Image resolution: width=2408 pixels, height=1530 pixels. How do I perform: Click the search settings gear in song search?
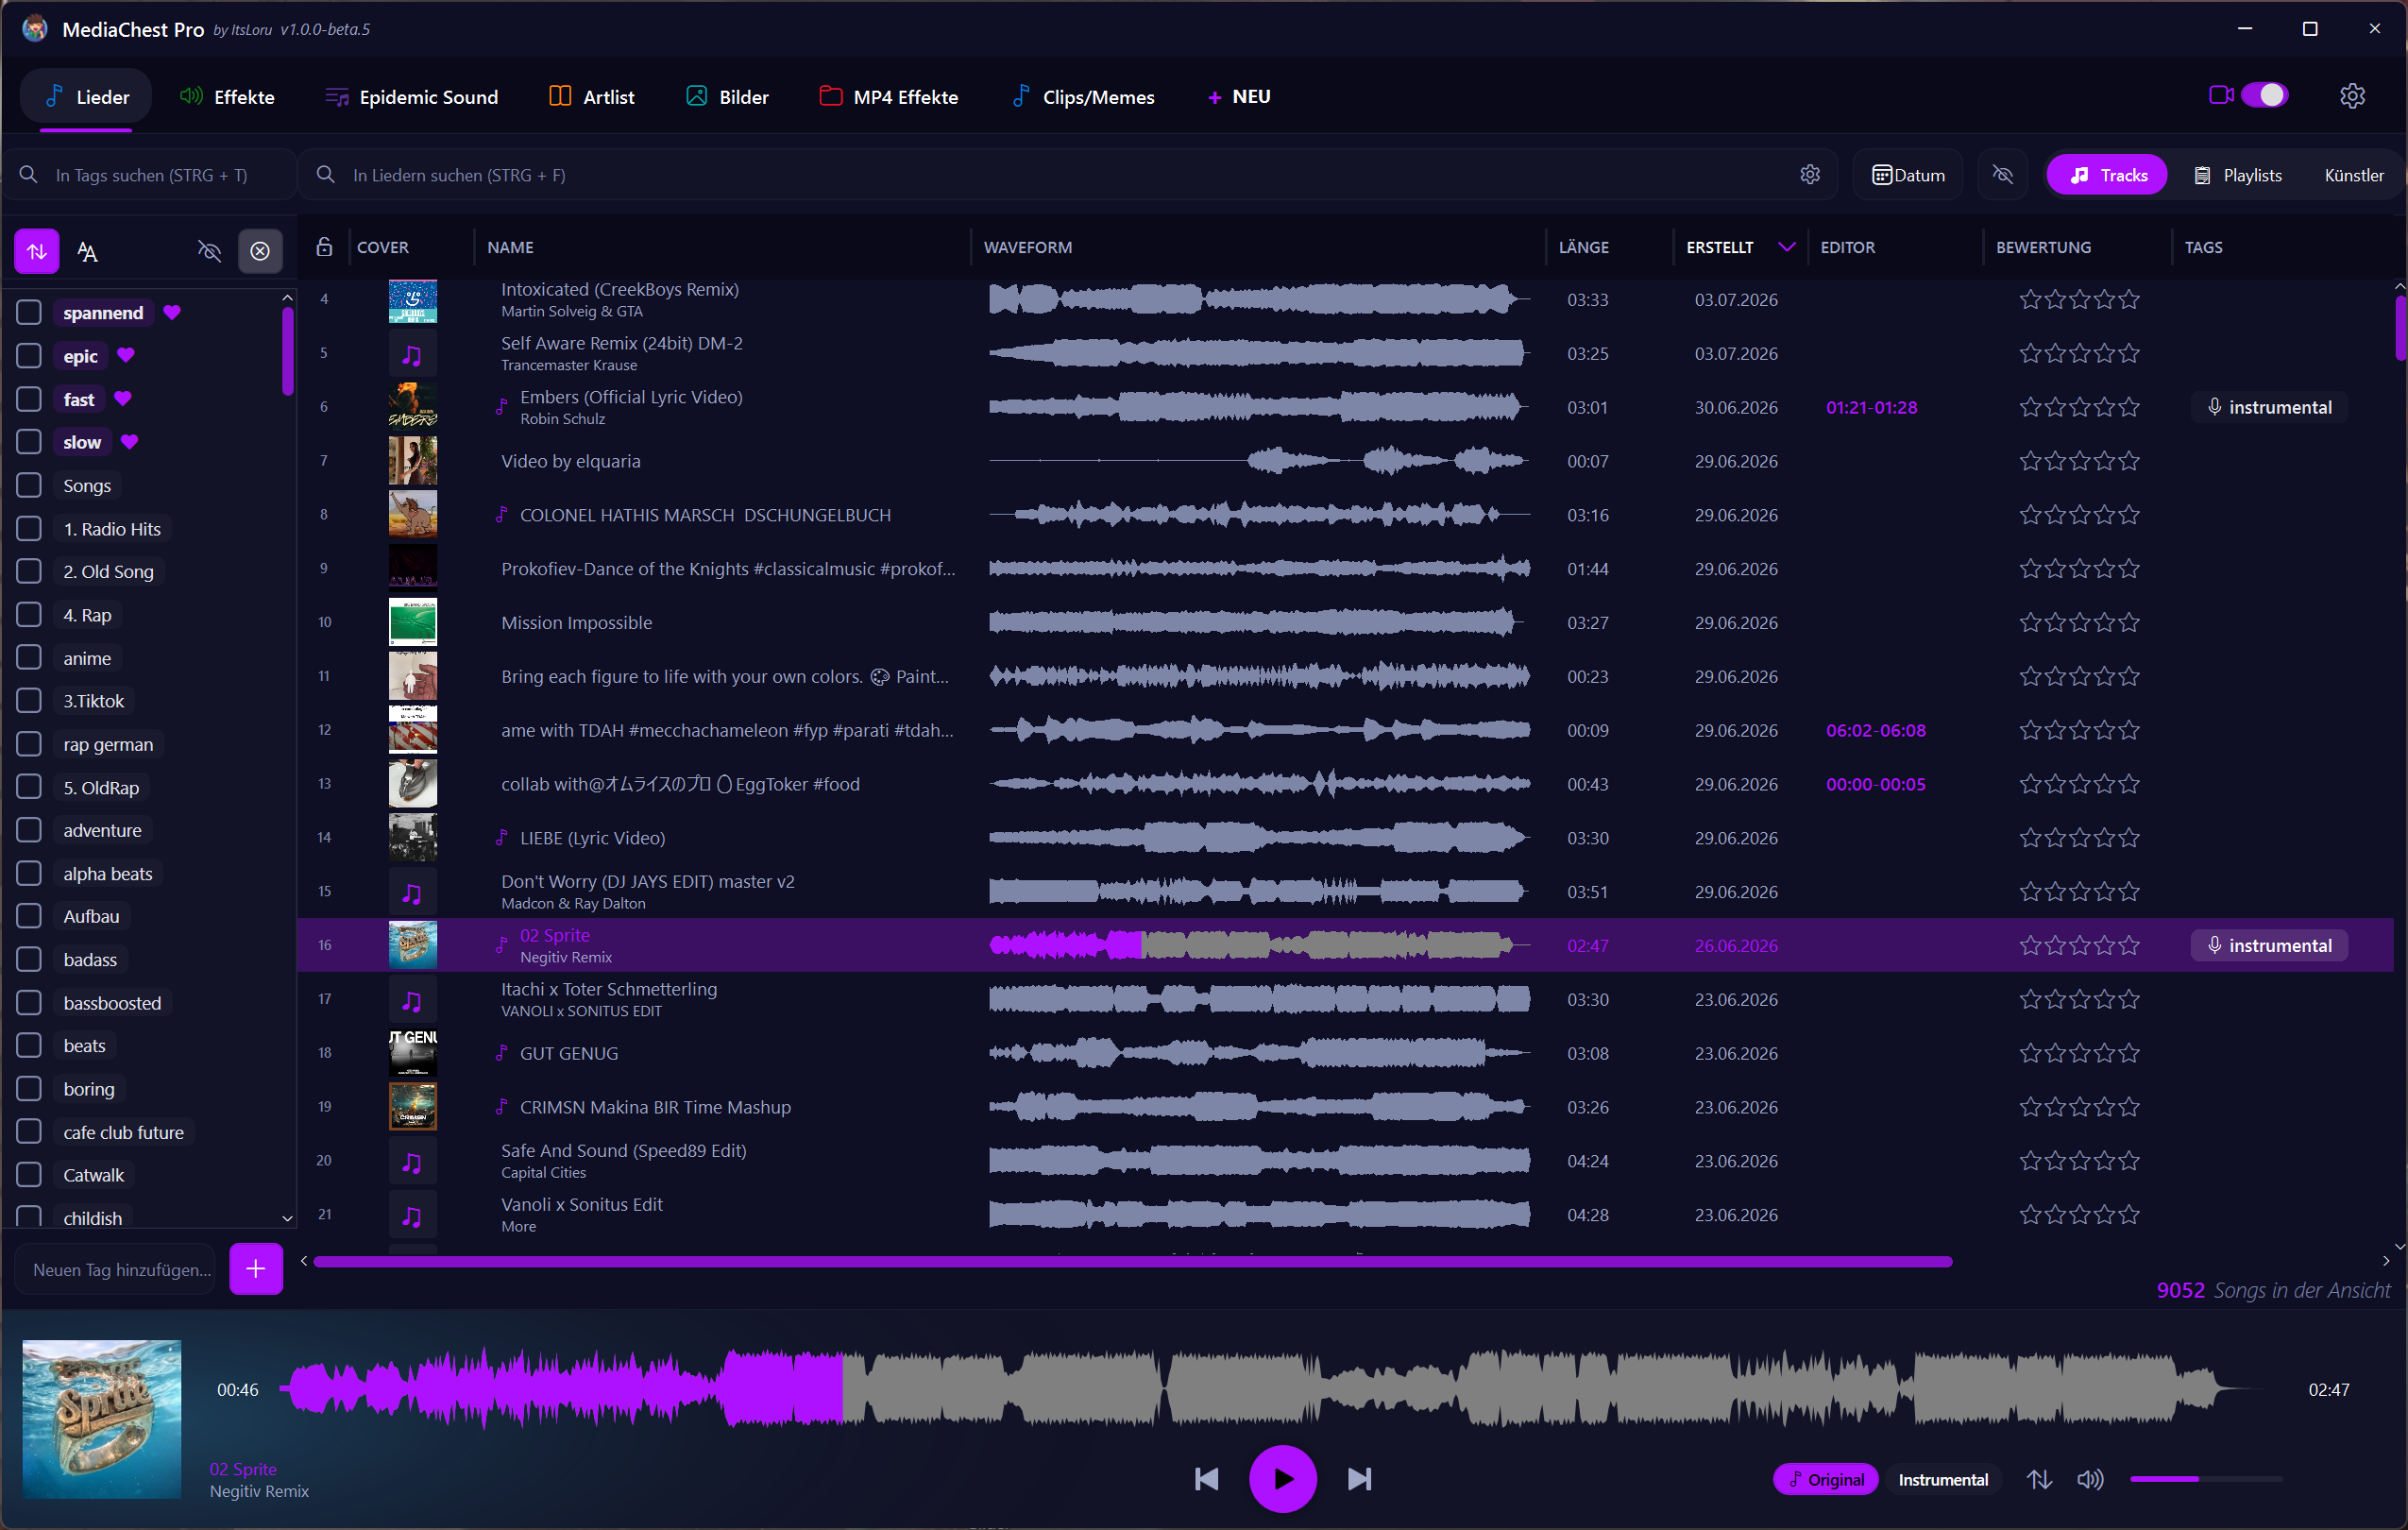point(1809,175)
